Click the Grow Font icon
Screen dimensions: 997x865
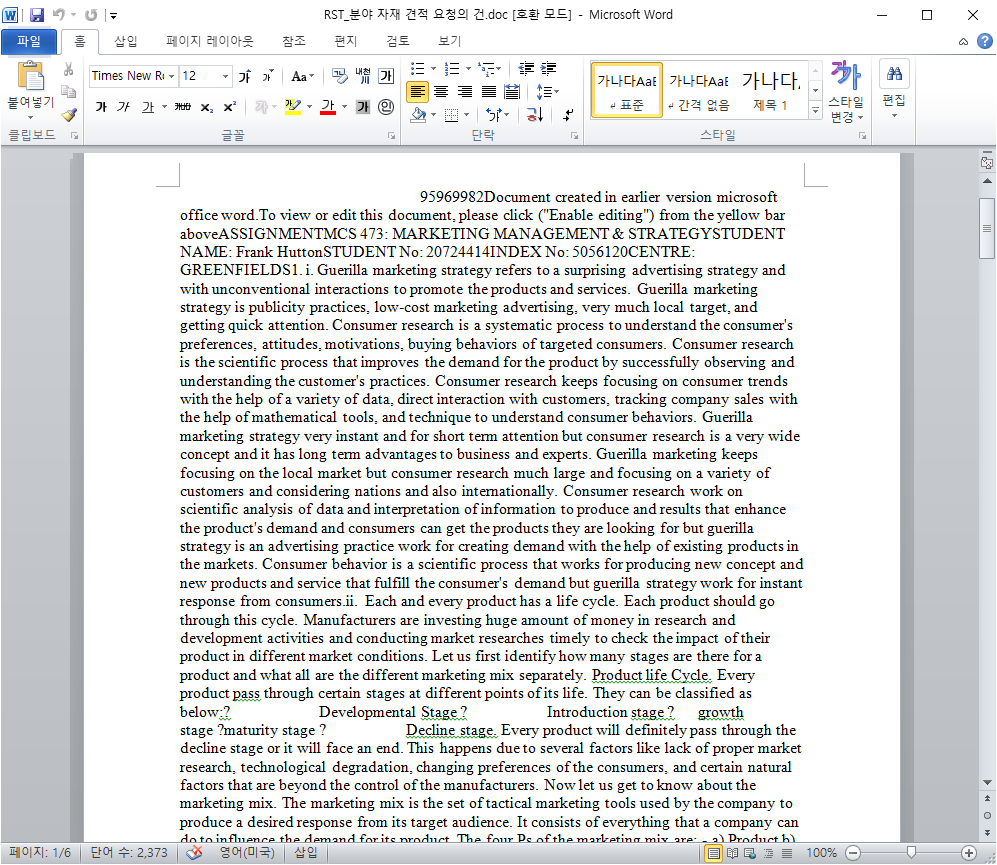(x=245, y=76)
